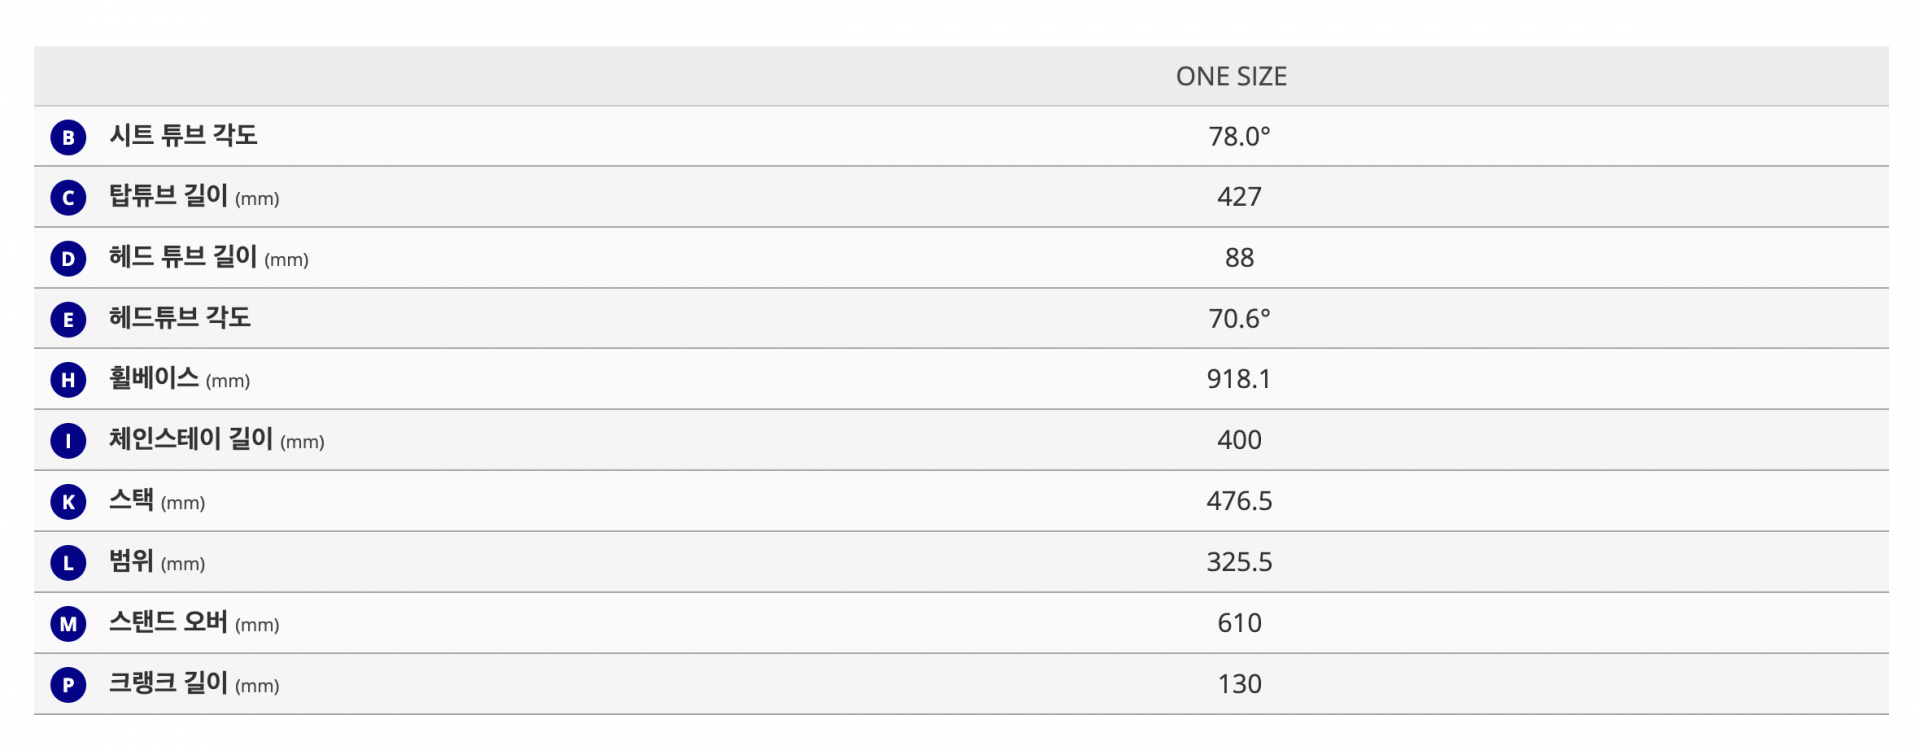The height and width of the screenshot is (750, 1920).
Task: Click the blue D badge icon
Action: 68,259
